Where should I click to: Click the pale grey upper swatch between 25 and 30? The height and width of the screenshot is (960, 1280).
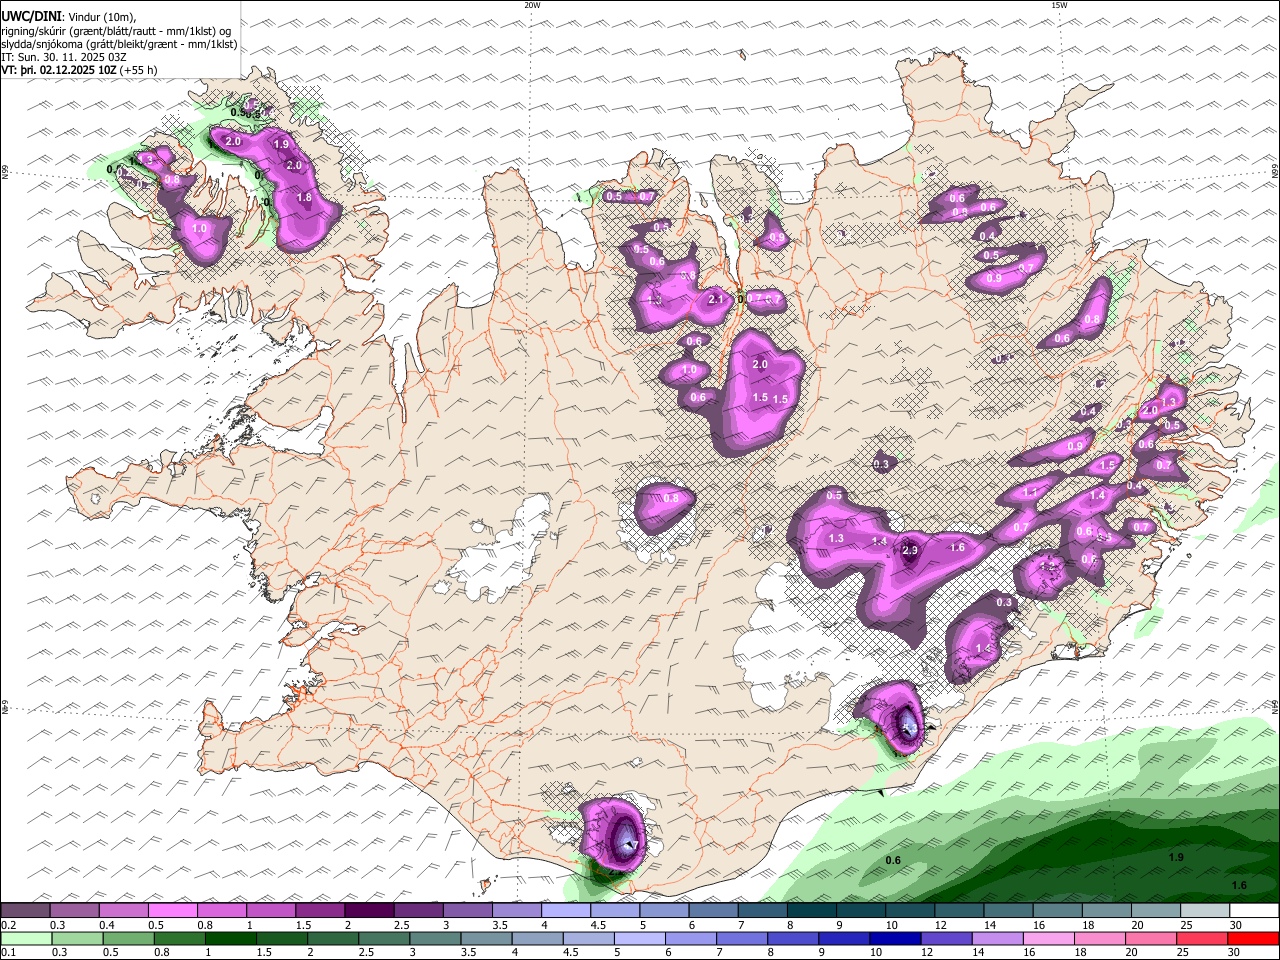tap(1203, 911)
